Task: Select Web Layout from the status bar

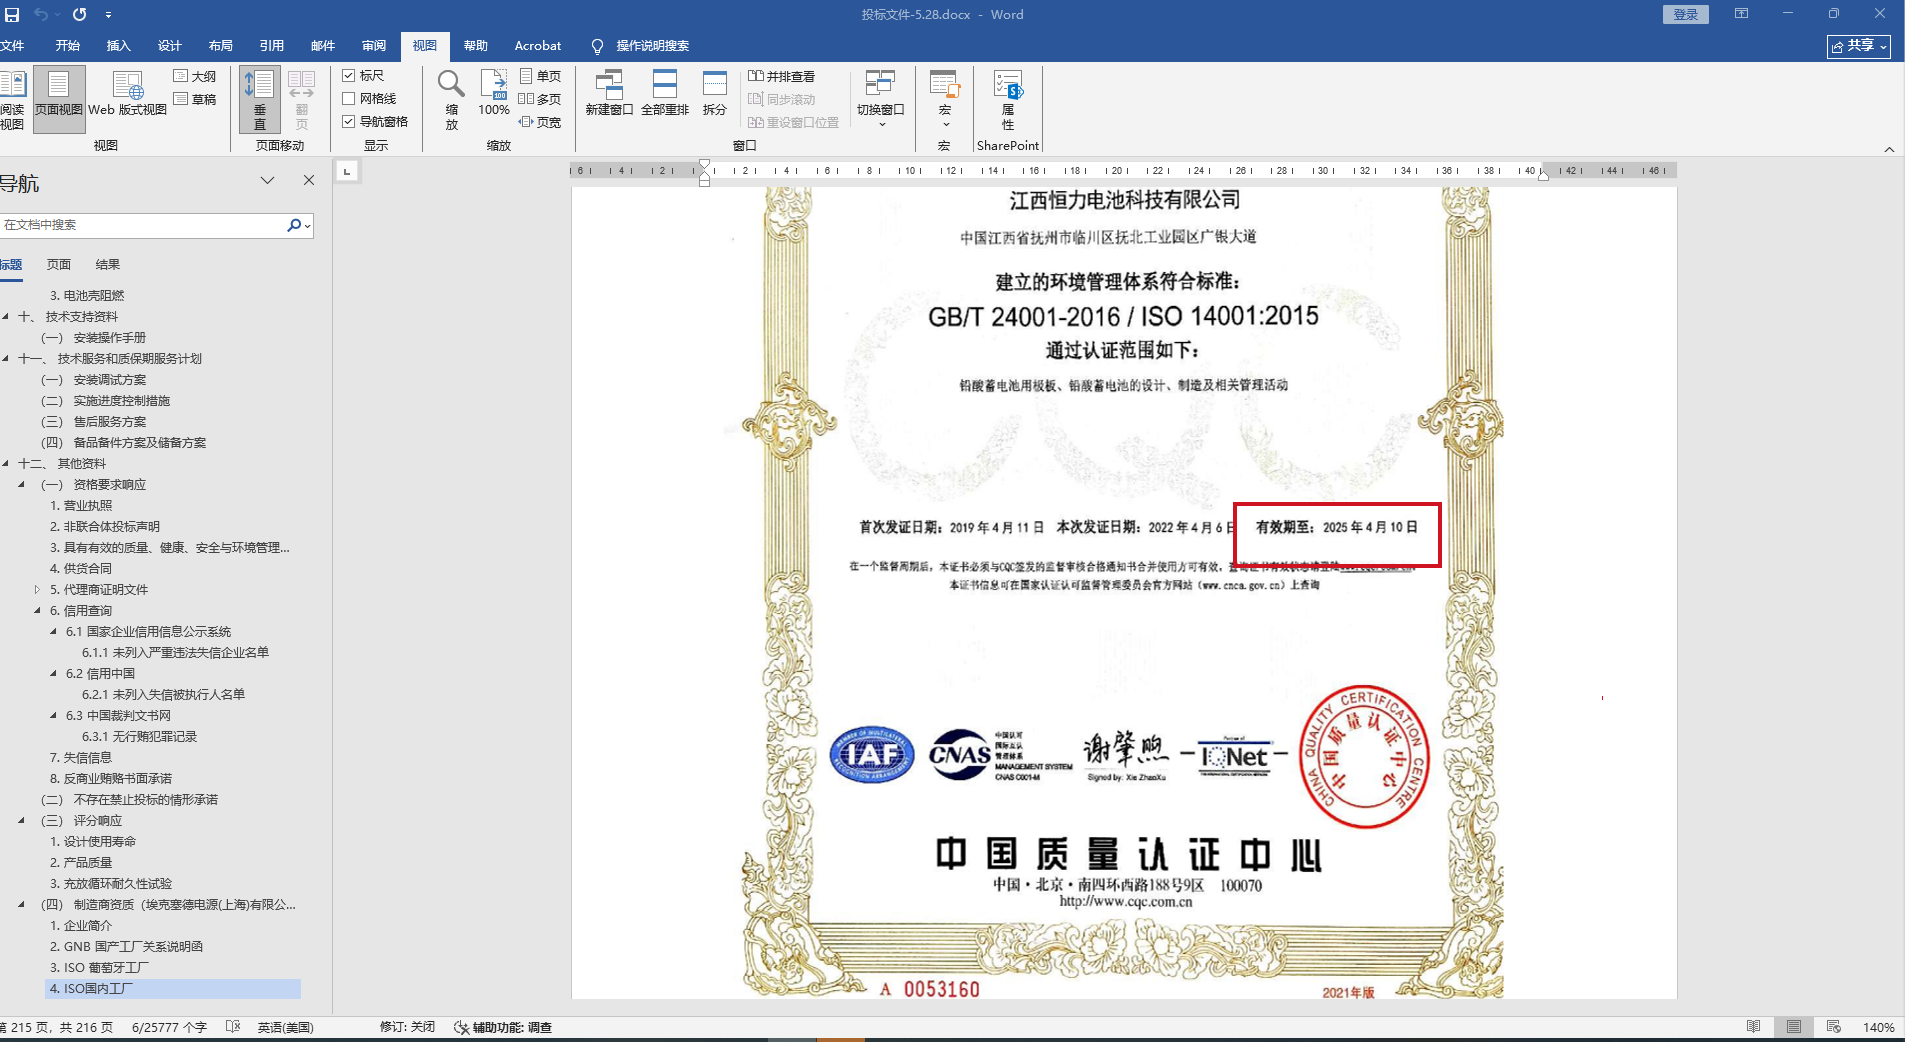Action: (x=1834, y=1027)
